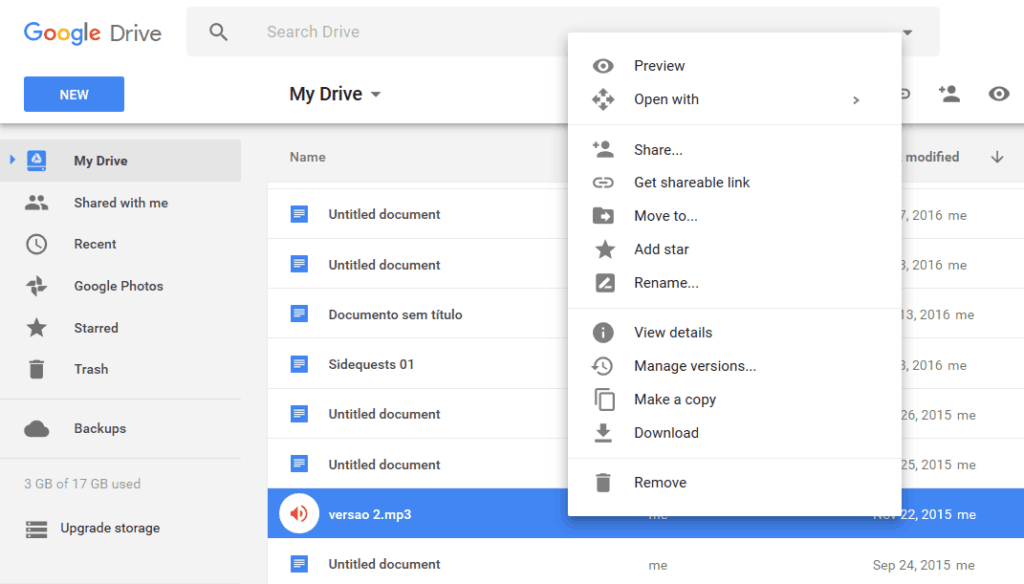Image resolution: width=1024 pixels, height=584 pixels.
Task: Choose Rename from the context menu
Action: (x=666, y=283)
